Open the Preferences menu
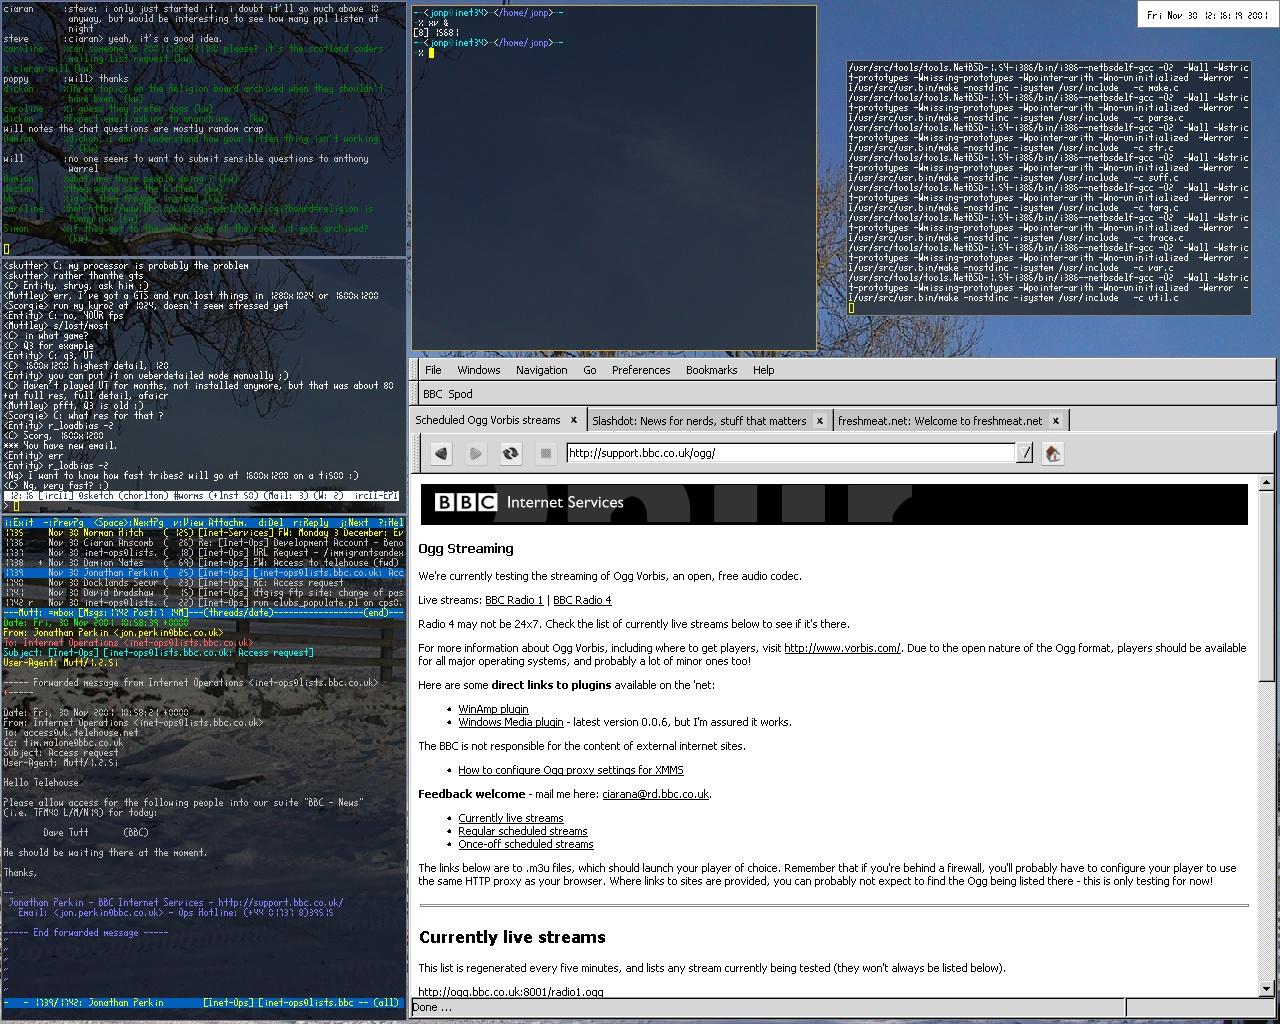 (x=641, y=370)
